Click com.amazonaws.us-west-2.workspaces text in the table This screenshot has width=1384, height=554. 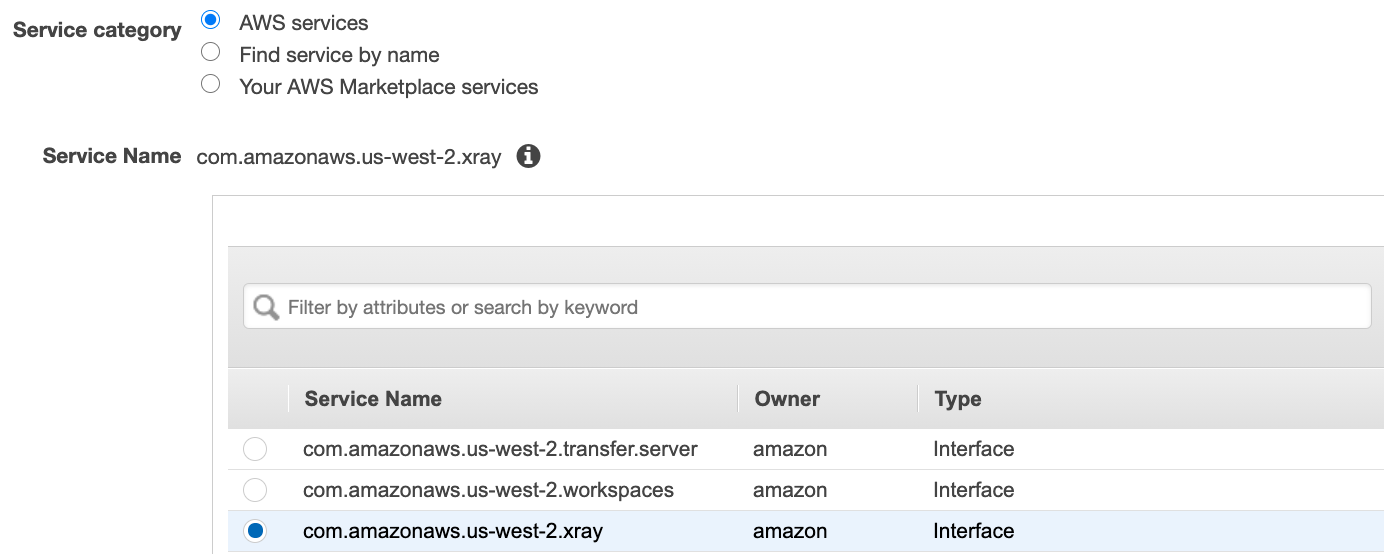[488, 490]
